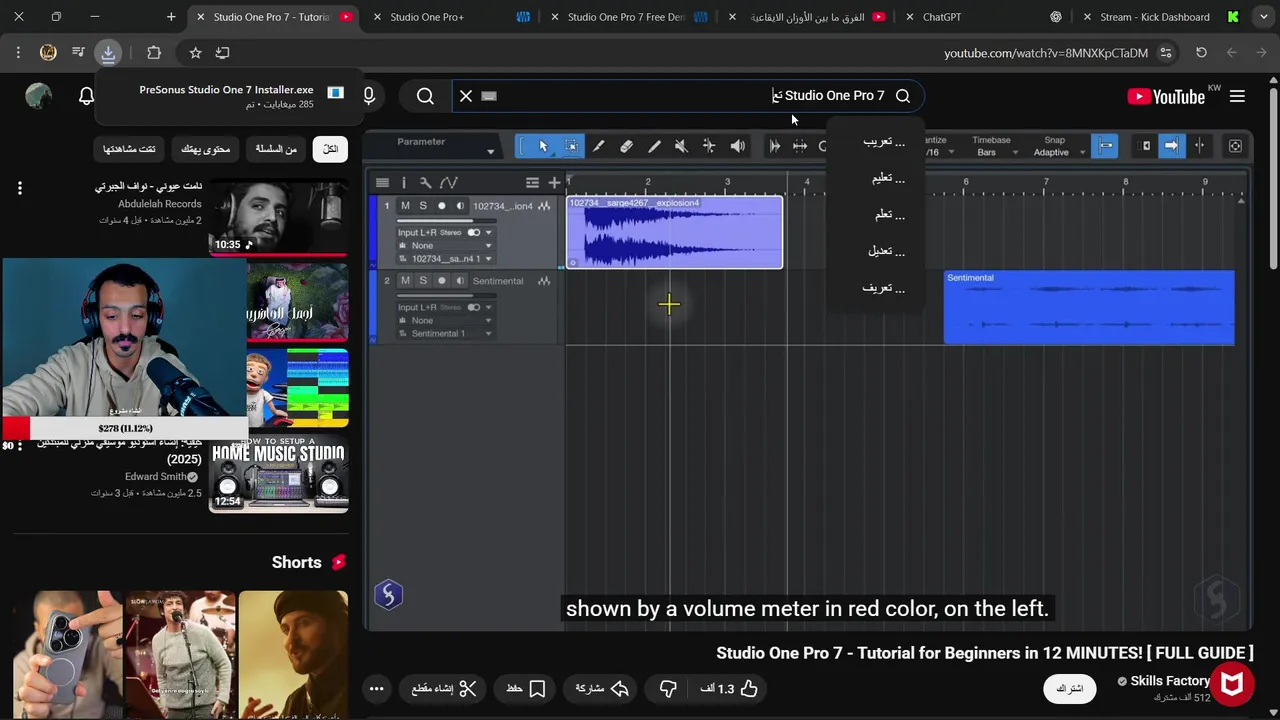The height and width of the screenshot is (720, 1280).
Task: Click the اشتراك subscribe button
Action: coord(1070,688)
